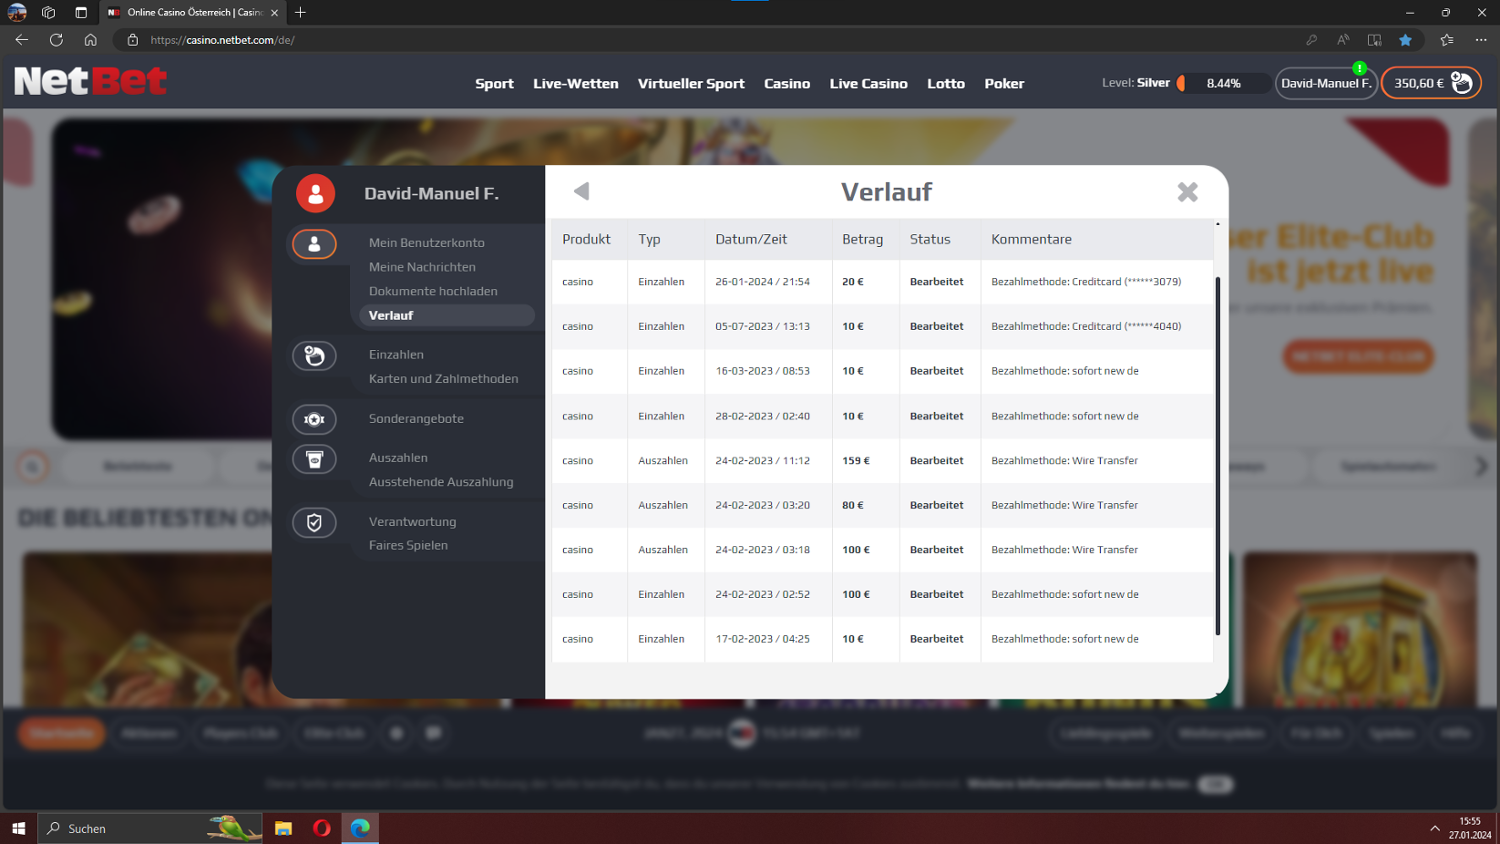Click the Einzahlen deposit hand icon

314,356
